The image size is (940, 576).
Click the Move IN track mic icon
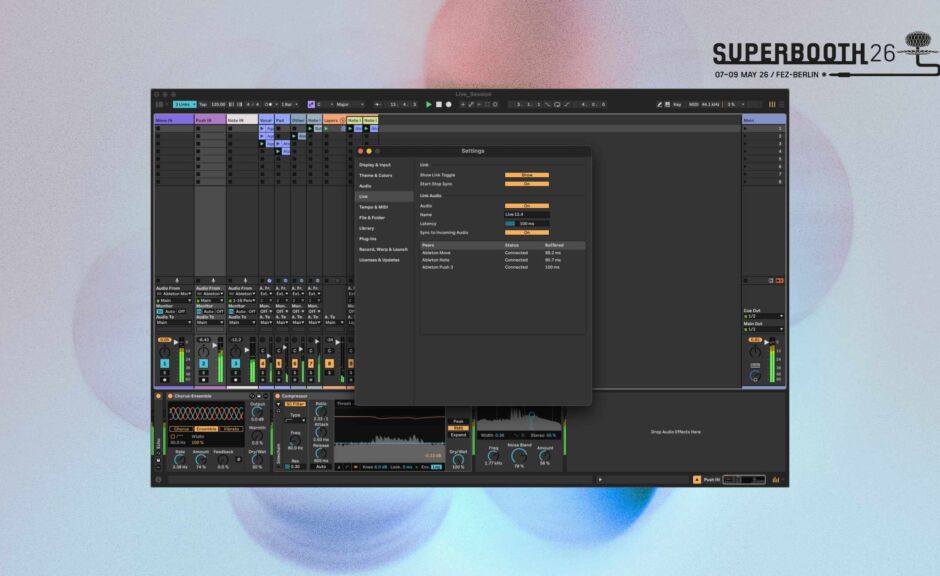coord(177,281)
